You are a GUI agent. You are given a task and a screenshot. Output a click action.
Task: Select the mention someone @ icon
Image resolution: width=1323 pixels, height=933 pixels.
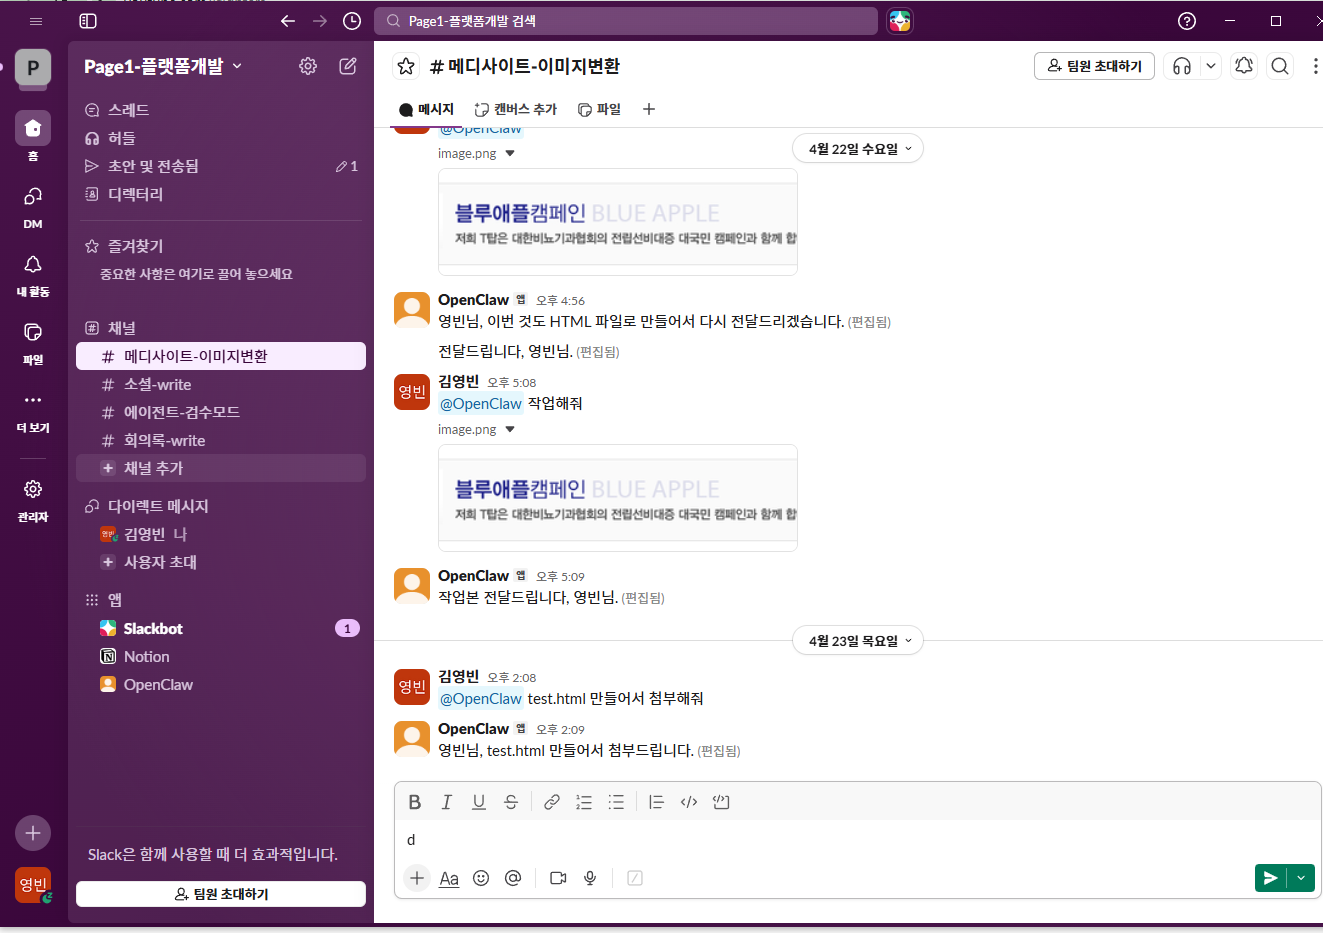pos(513,878)
